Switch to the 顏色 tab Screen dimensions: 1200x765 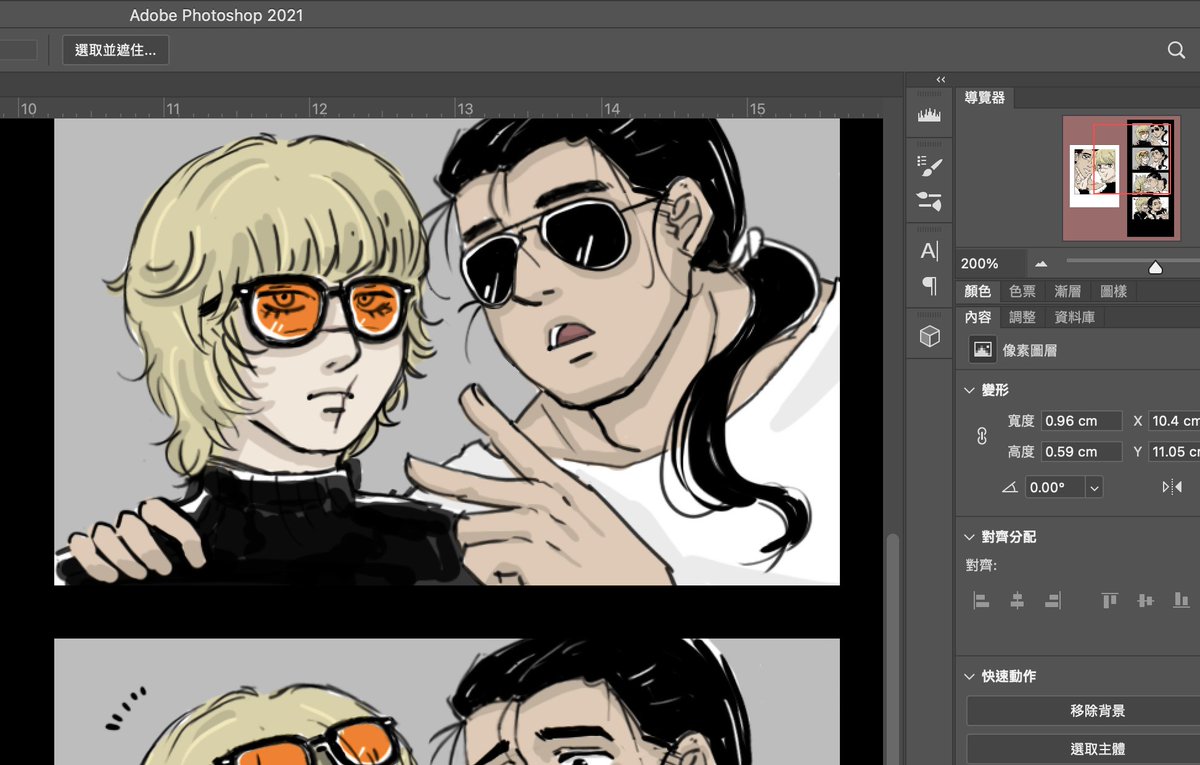(x=977, y=291)
